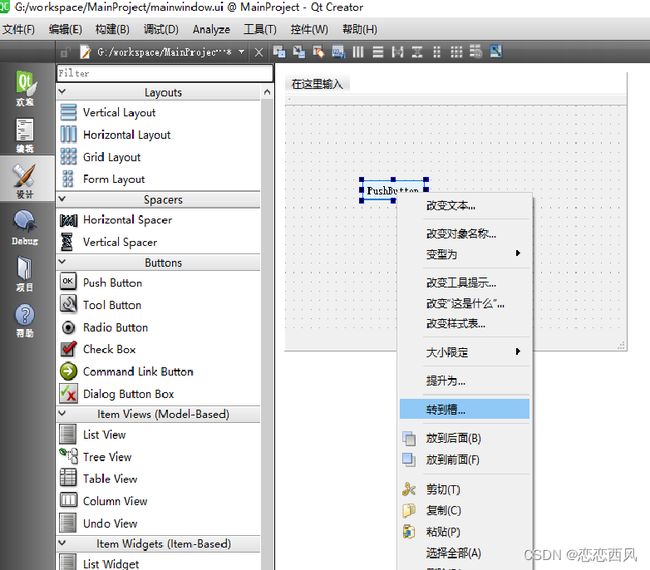Apply Lay Out Vertically from toolbar

point(378,52)
